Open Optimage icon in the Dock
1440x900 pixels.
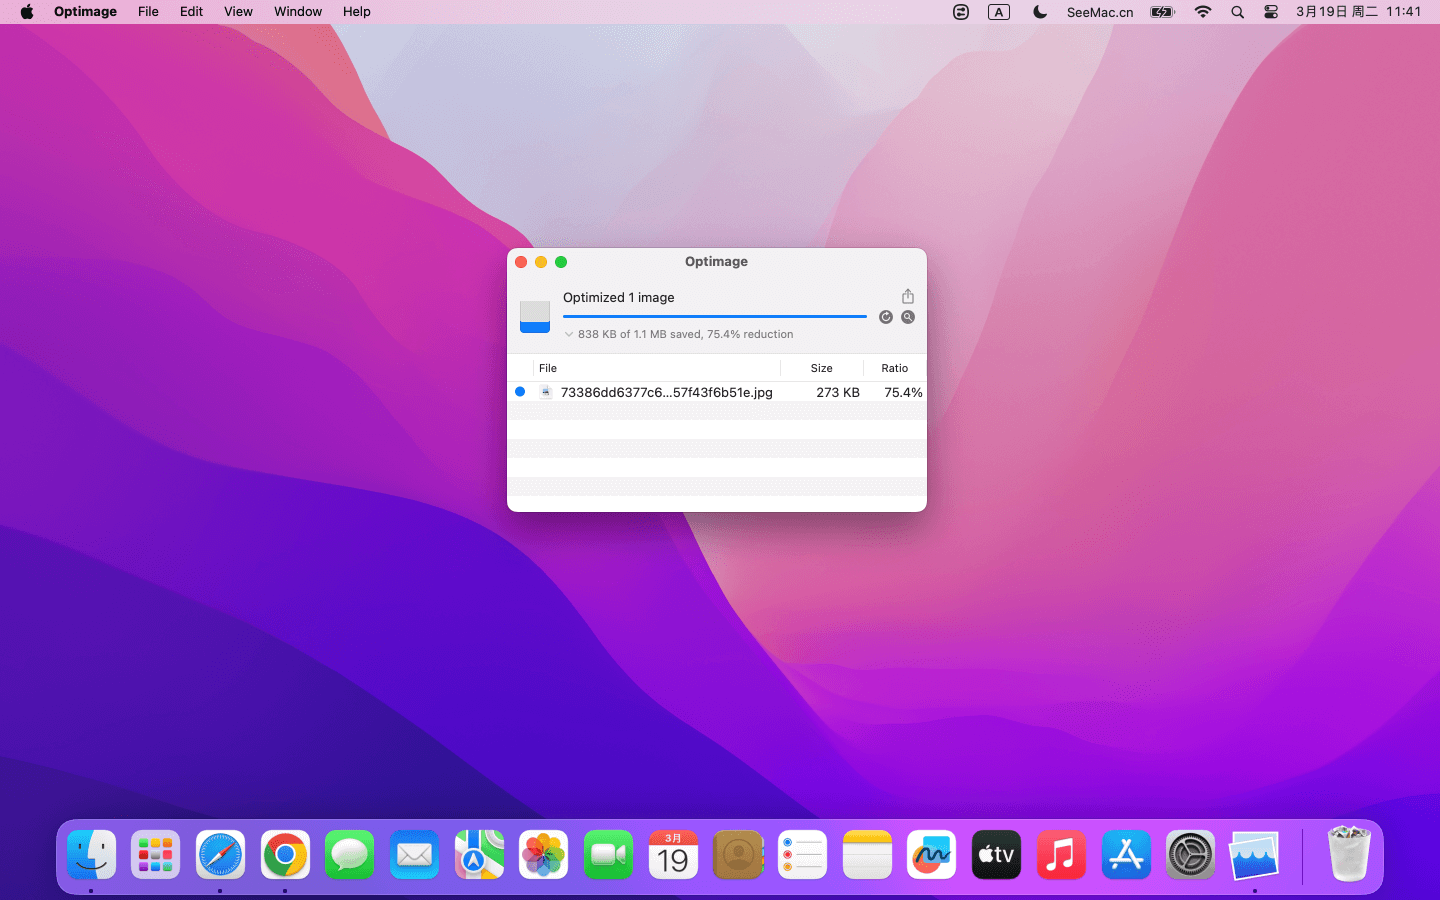click(x=1255, y=857)
